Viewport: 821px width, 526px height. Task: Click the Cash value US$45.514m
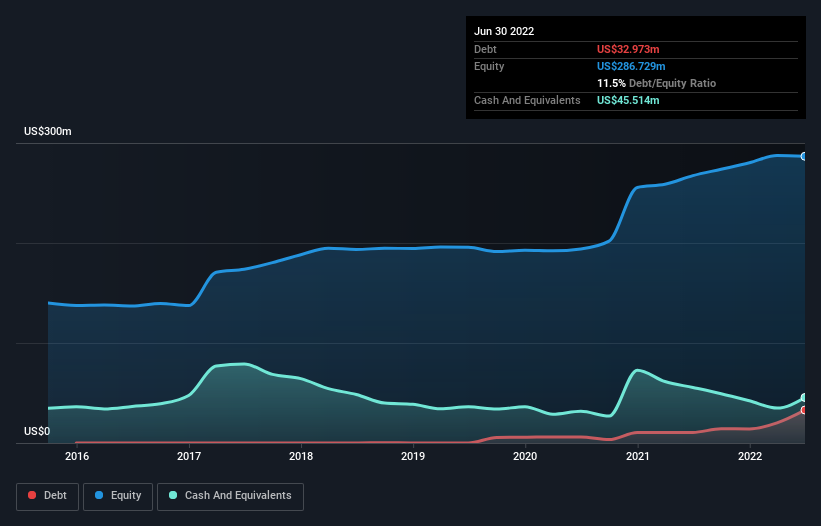628,100
